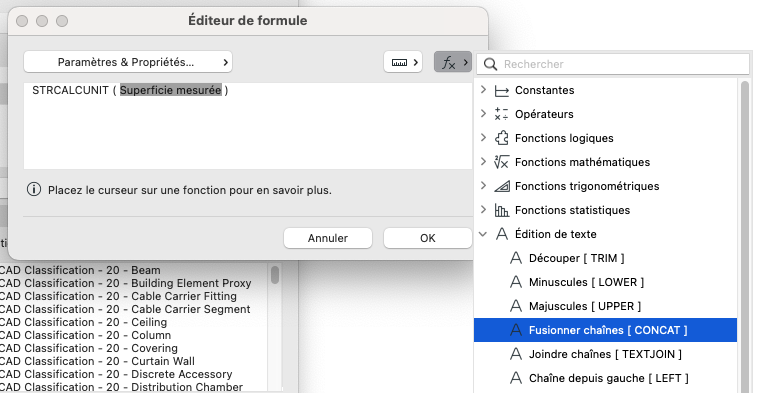This screenshot has height=393, width=767.
Task: Click the Annuler button
Action: (328, 238)
